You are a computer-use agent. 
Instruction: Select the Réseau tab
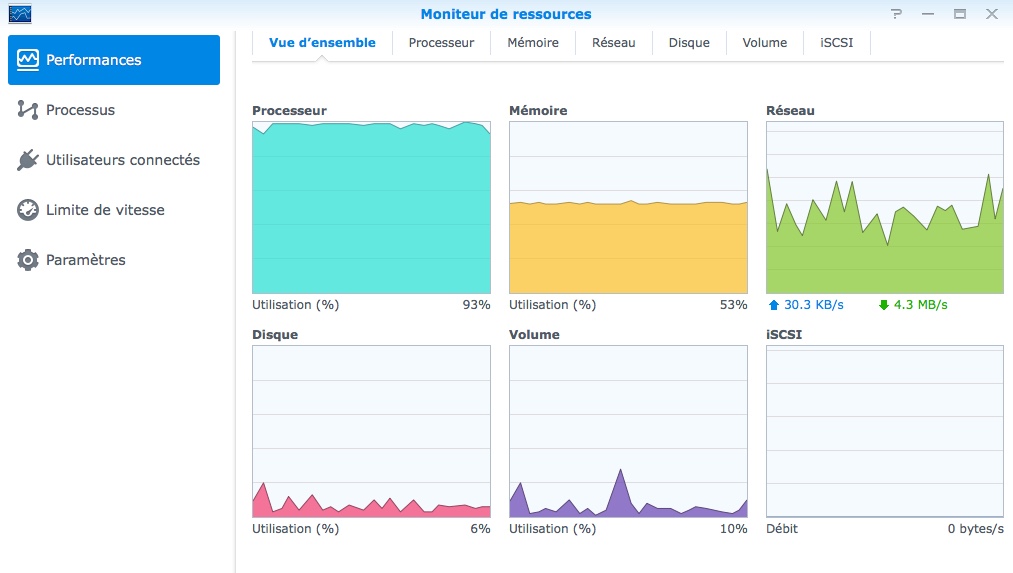click(613, 43)
